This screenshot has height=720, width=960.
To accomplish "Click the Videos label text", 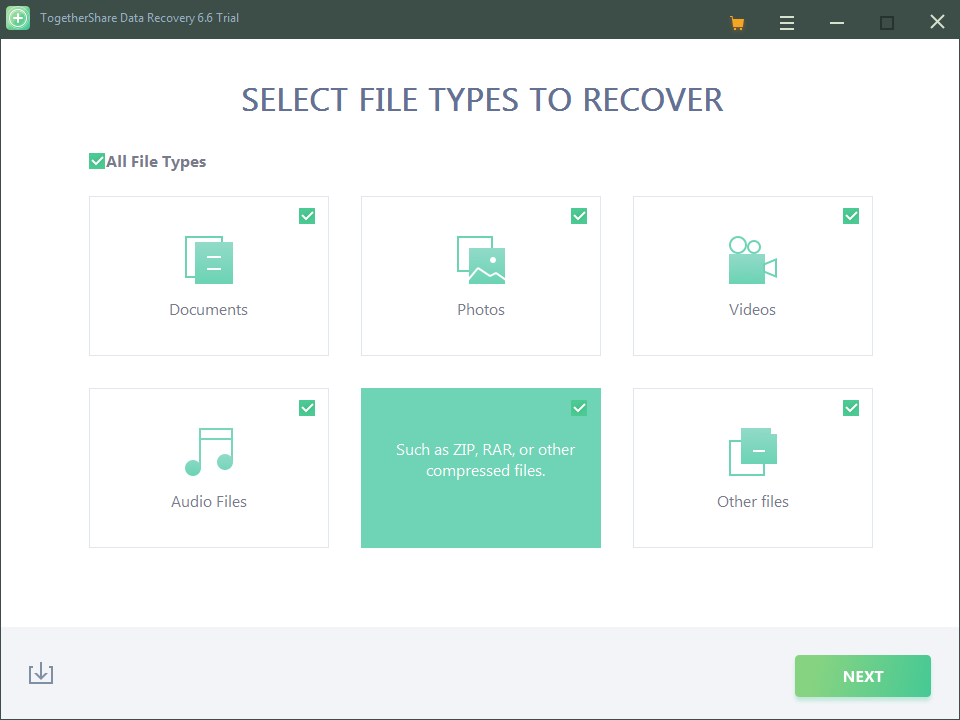I will coord(752,310).
